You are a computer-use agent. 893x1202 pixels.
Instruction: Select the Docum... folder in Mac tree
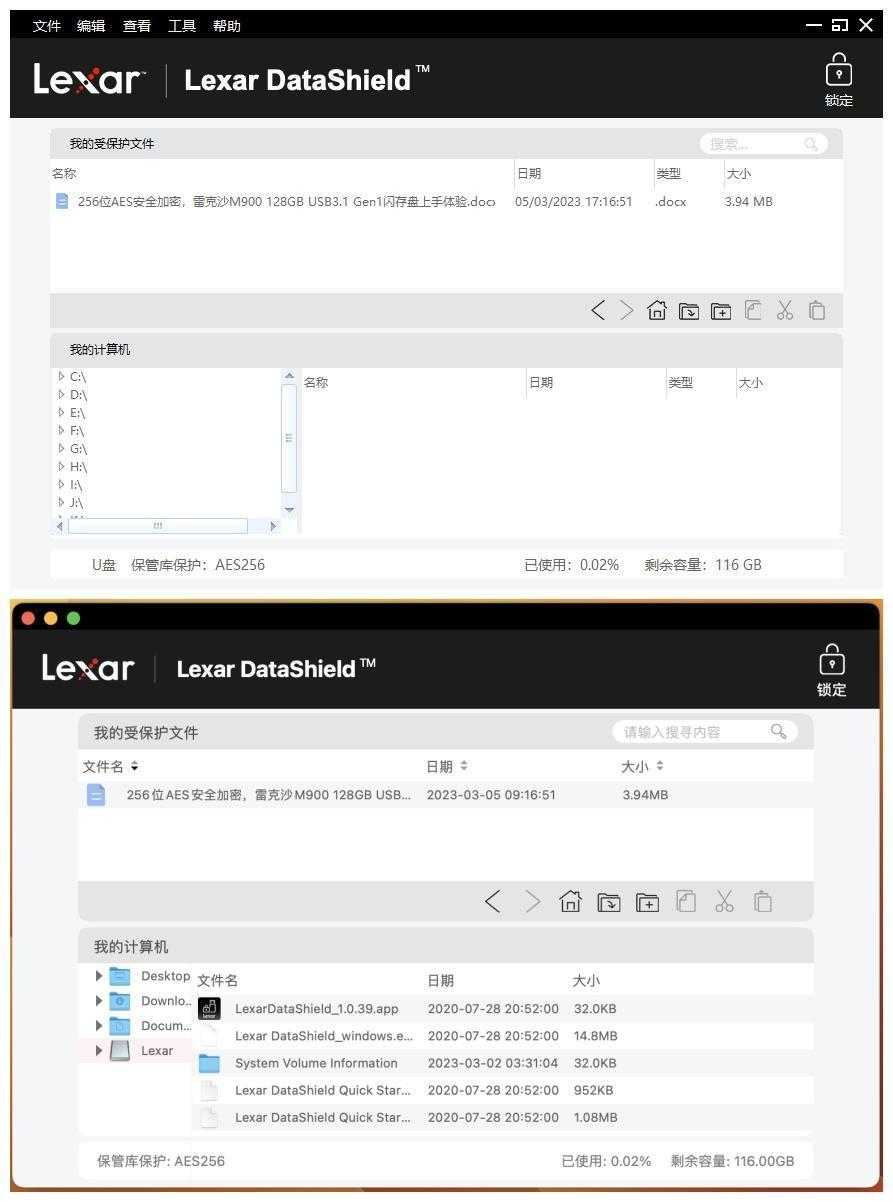pos(165,1026)
